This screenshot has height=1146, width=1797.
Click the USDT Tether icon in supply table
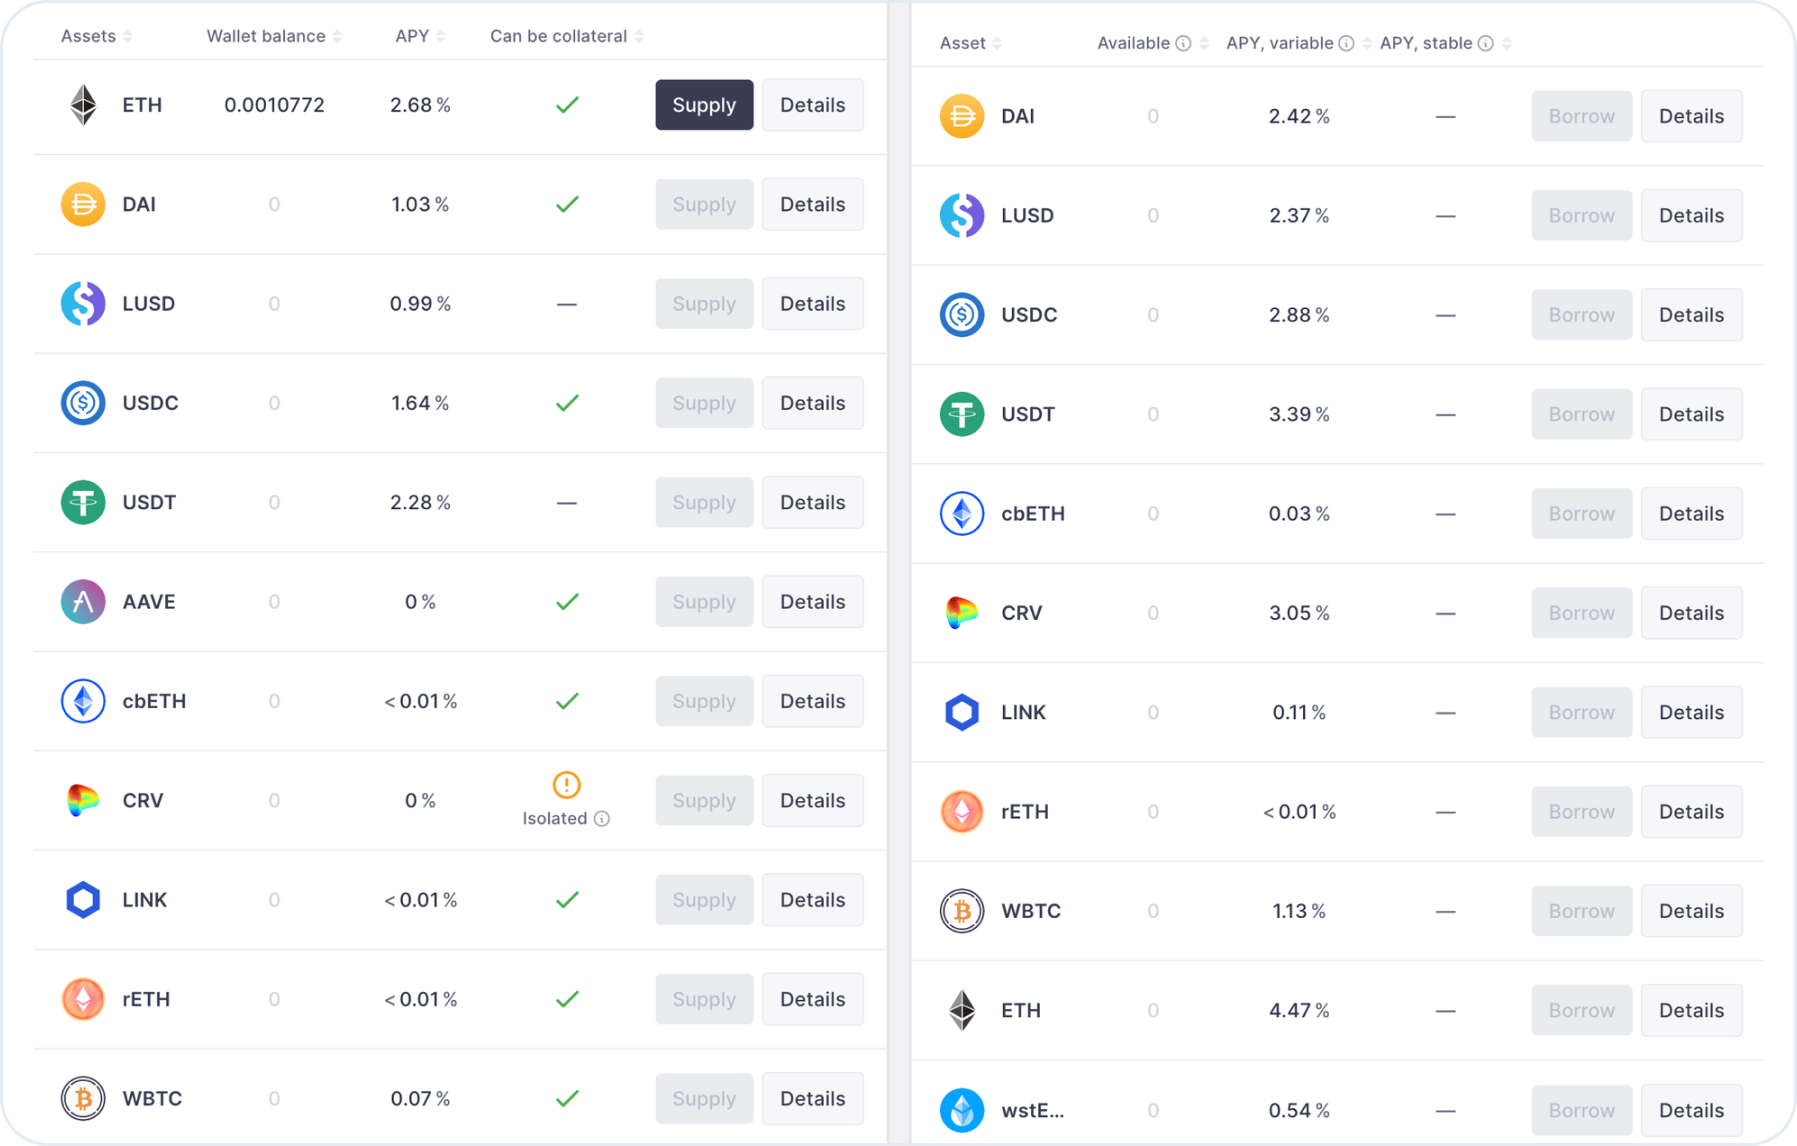[x=83, y=502]
